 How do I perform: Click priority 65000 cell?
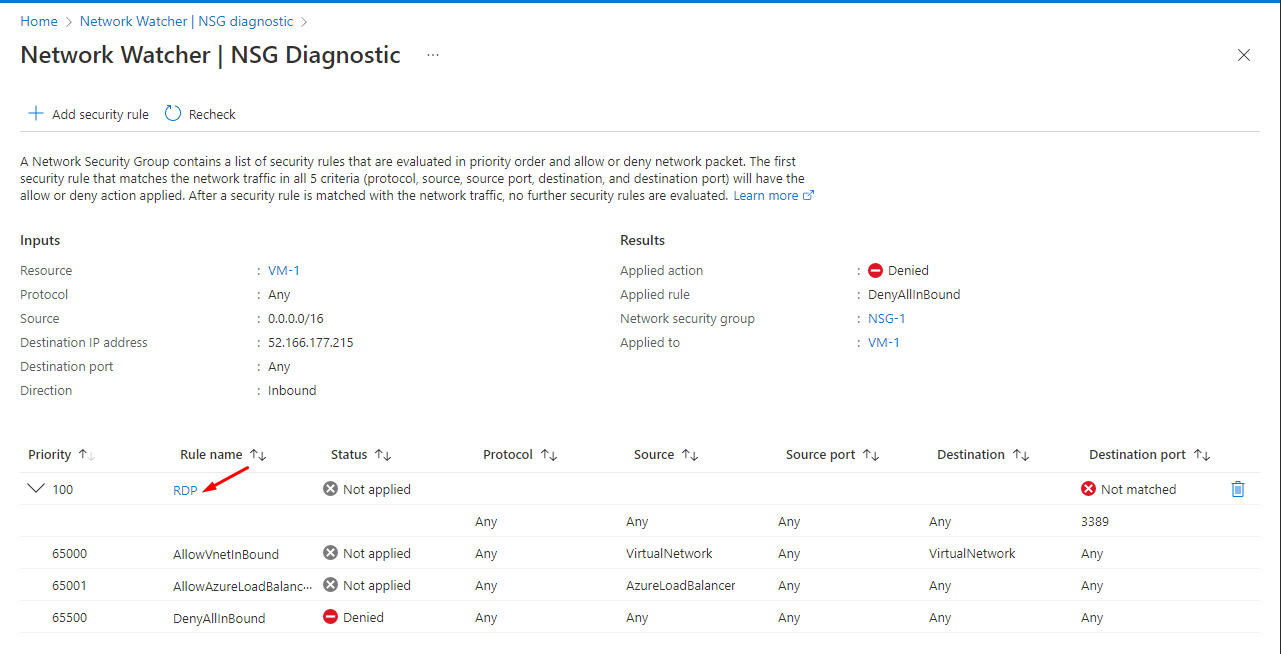pyautogui.click(x=70, y=553)
